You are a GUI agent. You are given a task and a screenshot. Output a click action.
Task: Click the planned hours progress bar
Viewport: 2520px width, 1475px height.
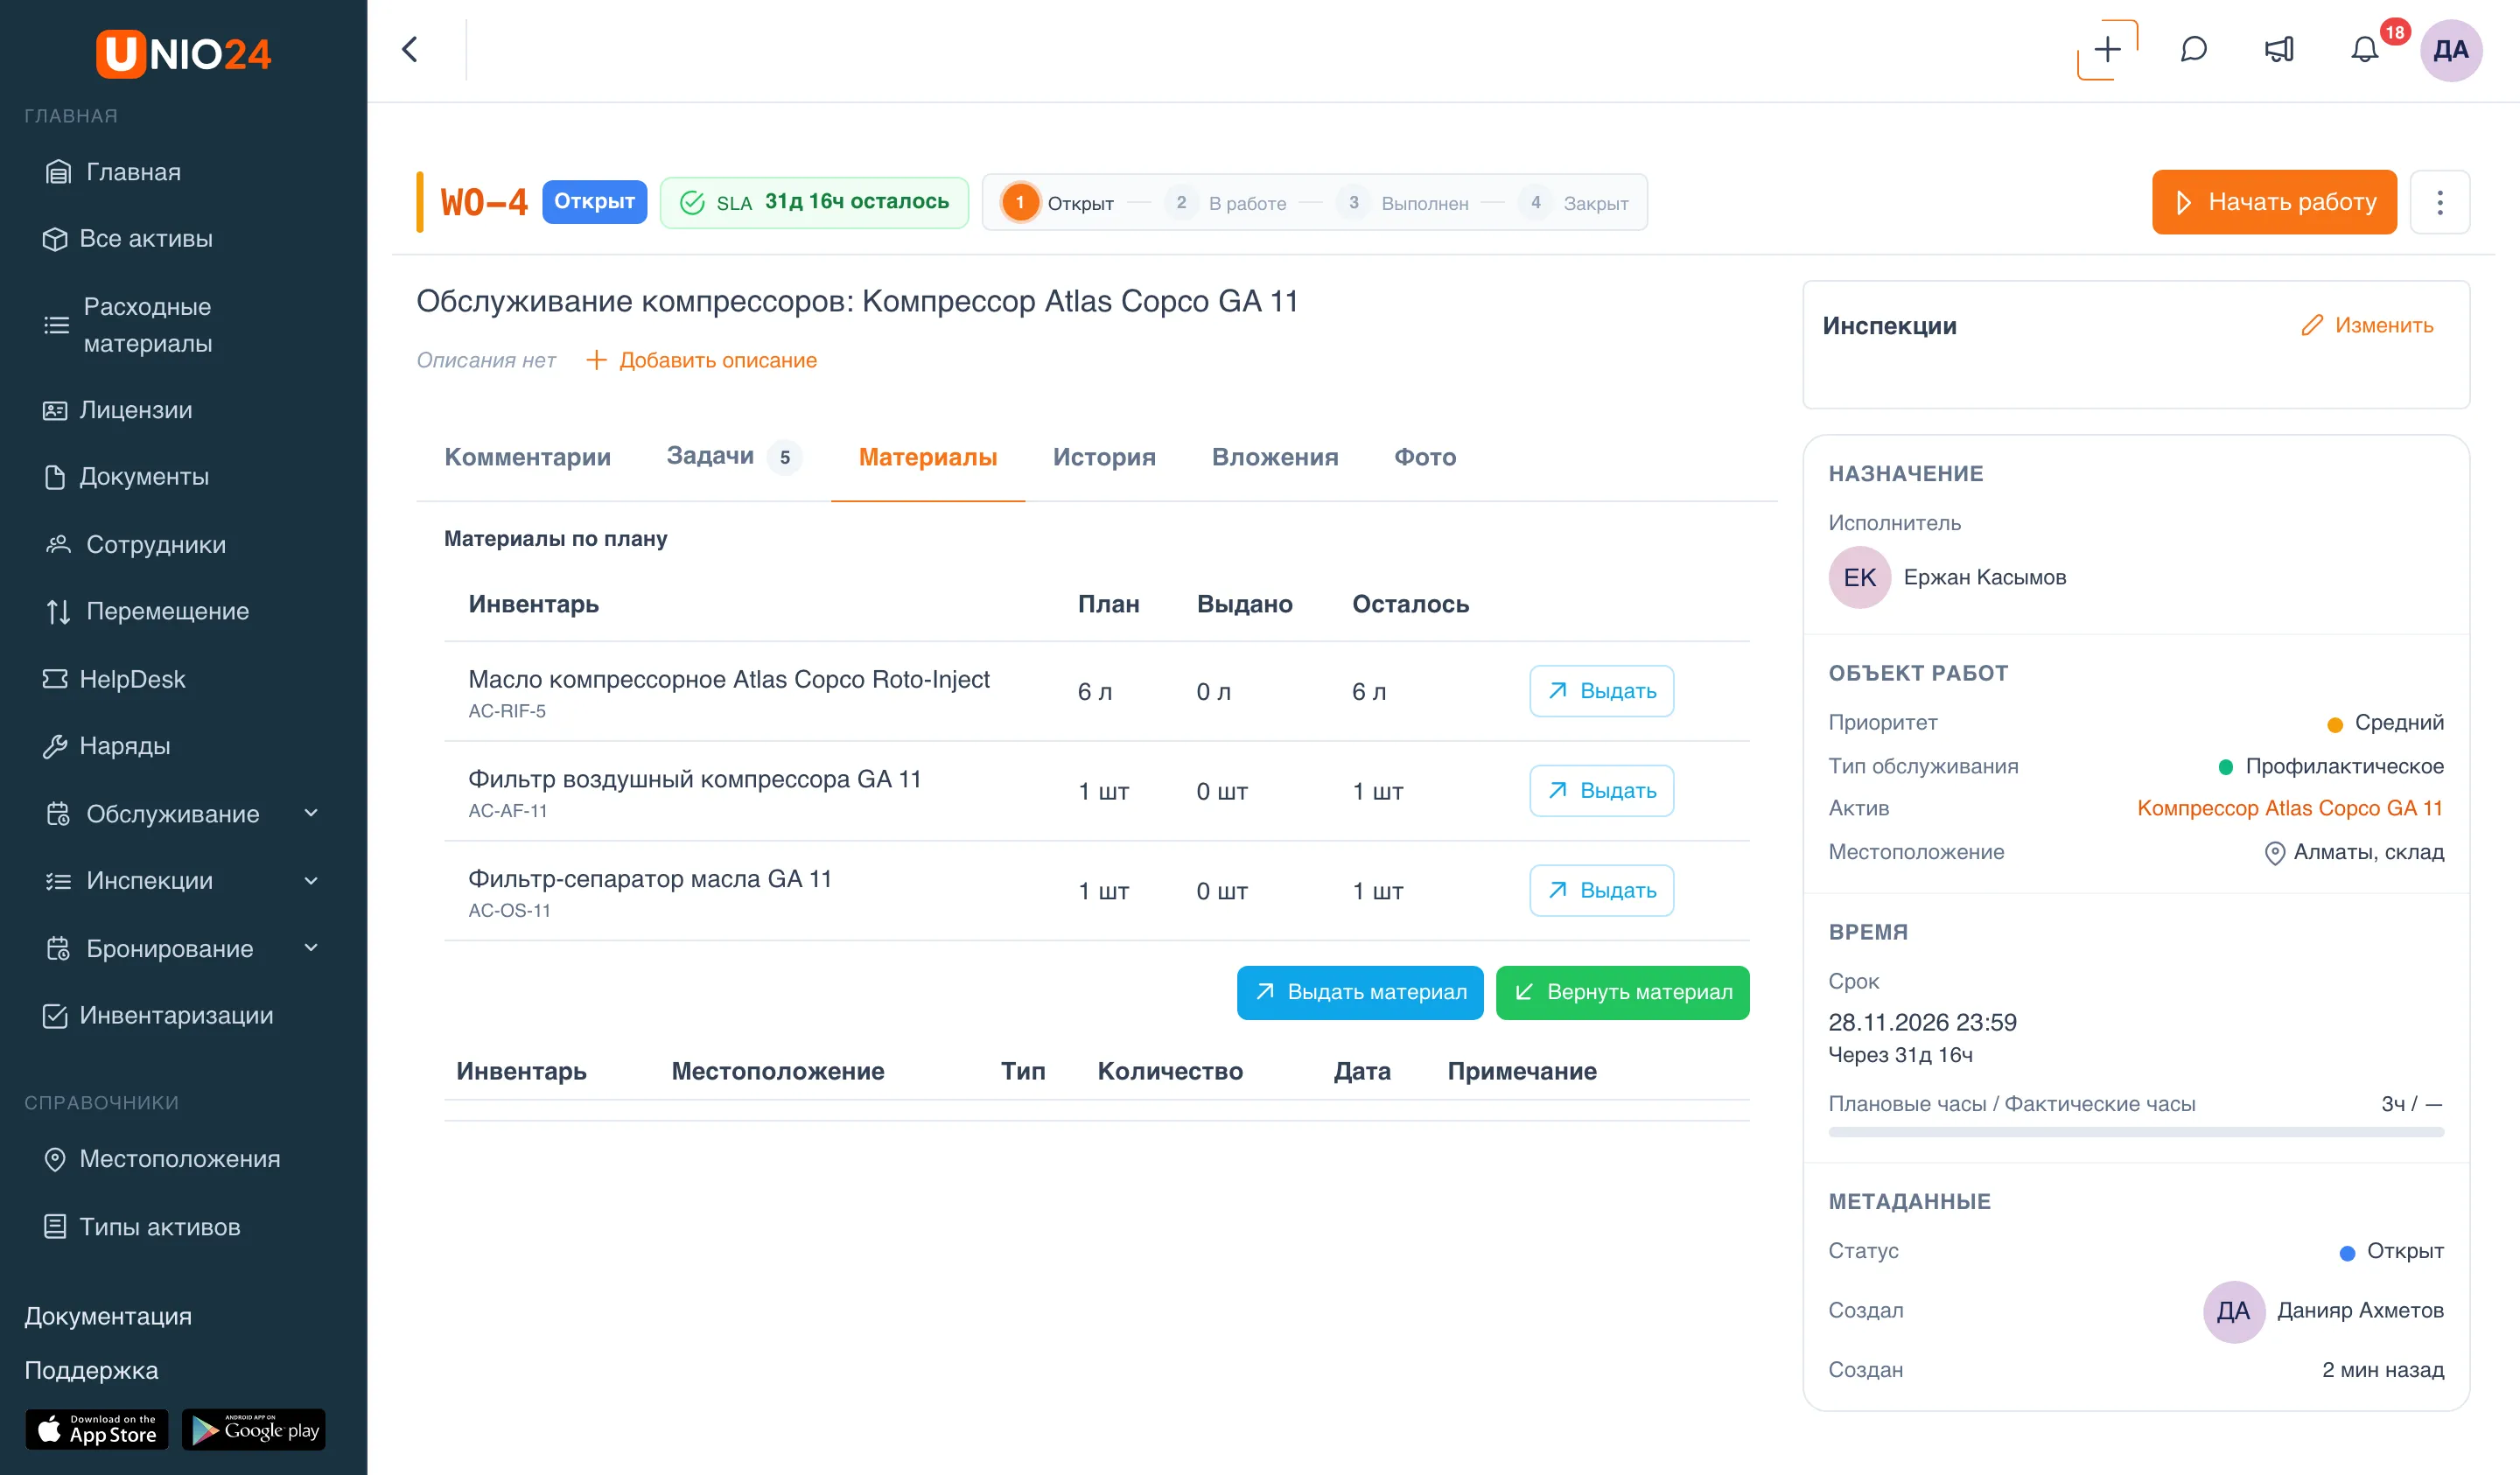2136,1132
